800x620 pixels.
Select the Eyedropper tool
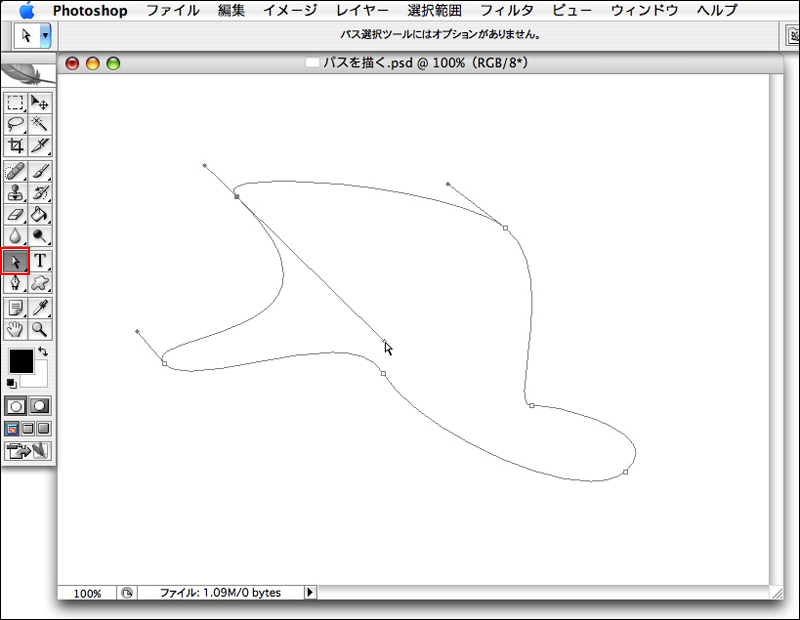(40, 307)
